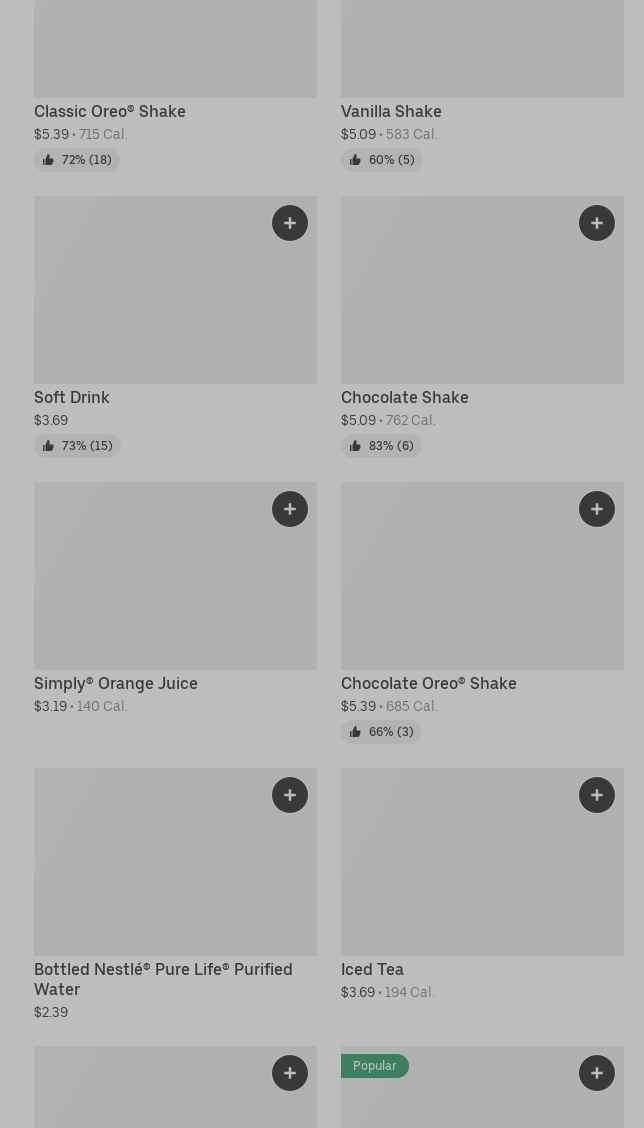Open Vanilla Shake item title

391,111
